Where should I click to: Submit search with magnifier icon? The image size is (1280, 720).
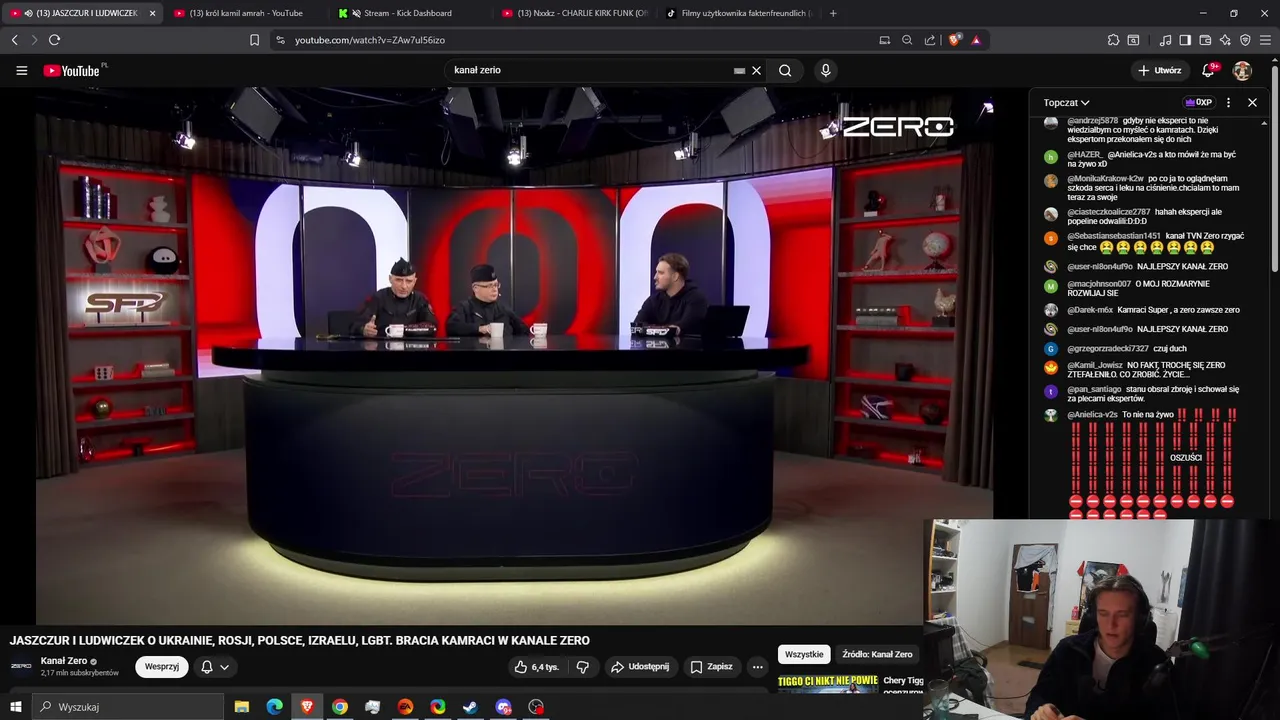(785, 70)
